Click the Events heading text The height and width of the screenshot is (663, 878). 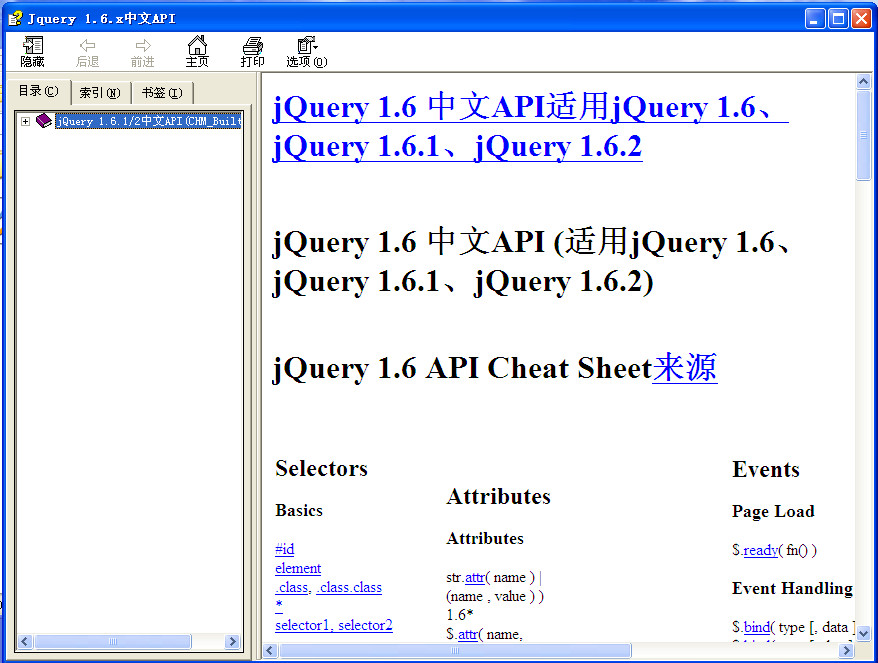(765, 469)
